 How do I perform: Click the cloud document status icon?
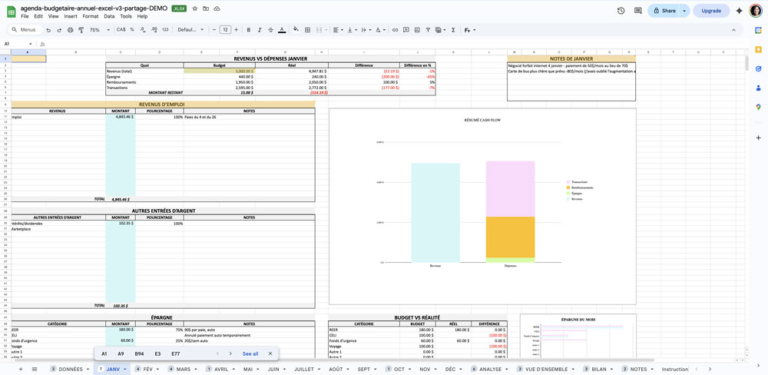click(217, 9)
